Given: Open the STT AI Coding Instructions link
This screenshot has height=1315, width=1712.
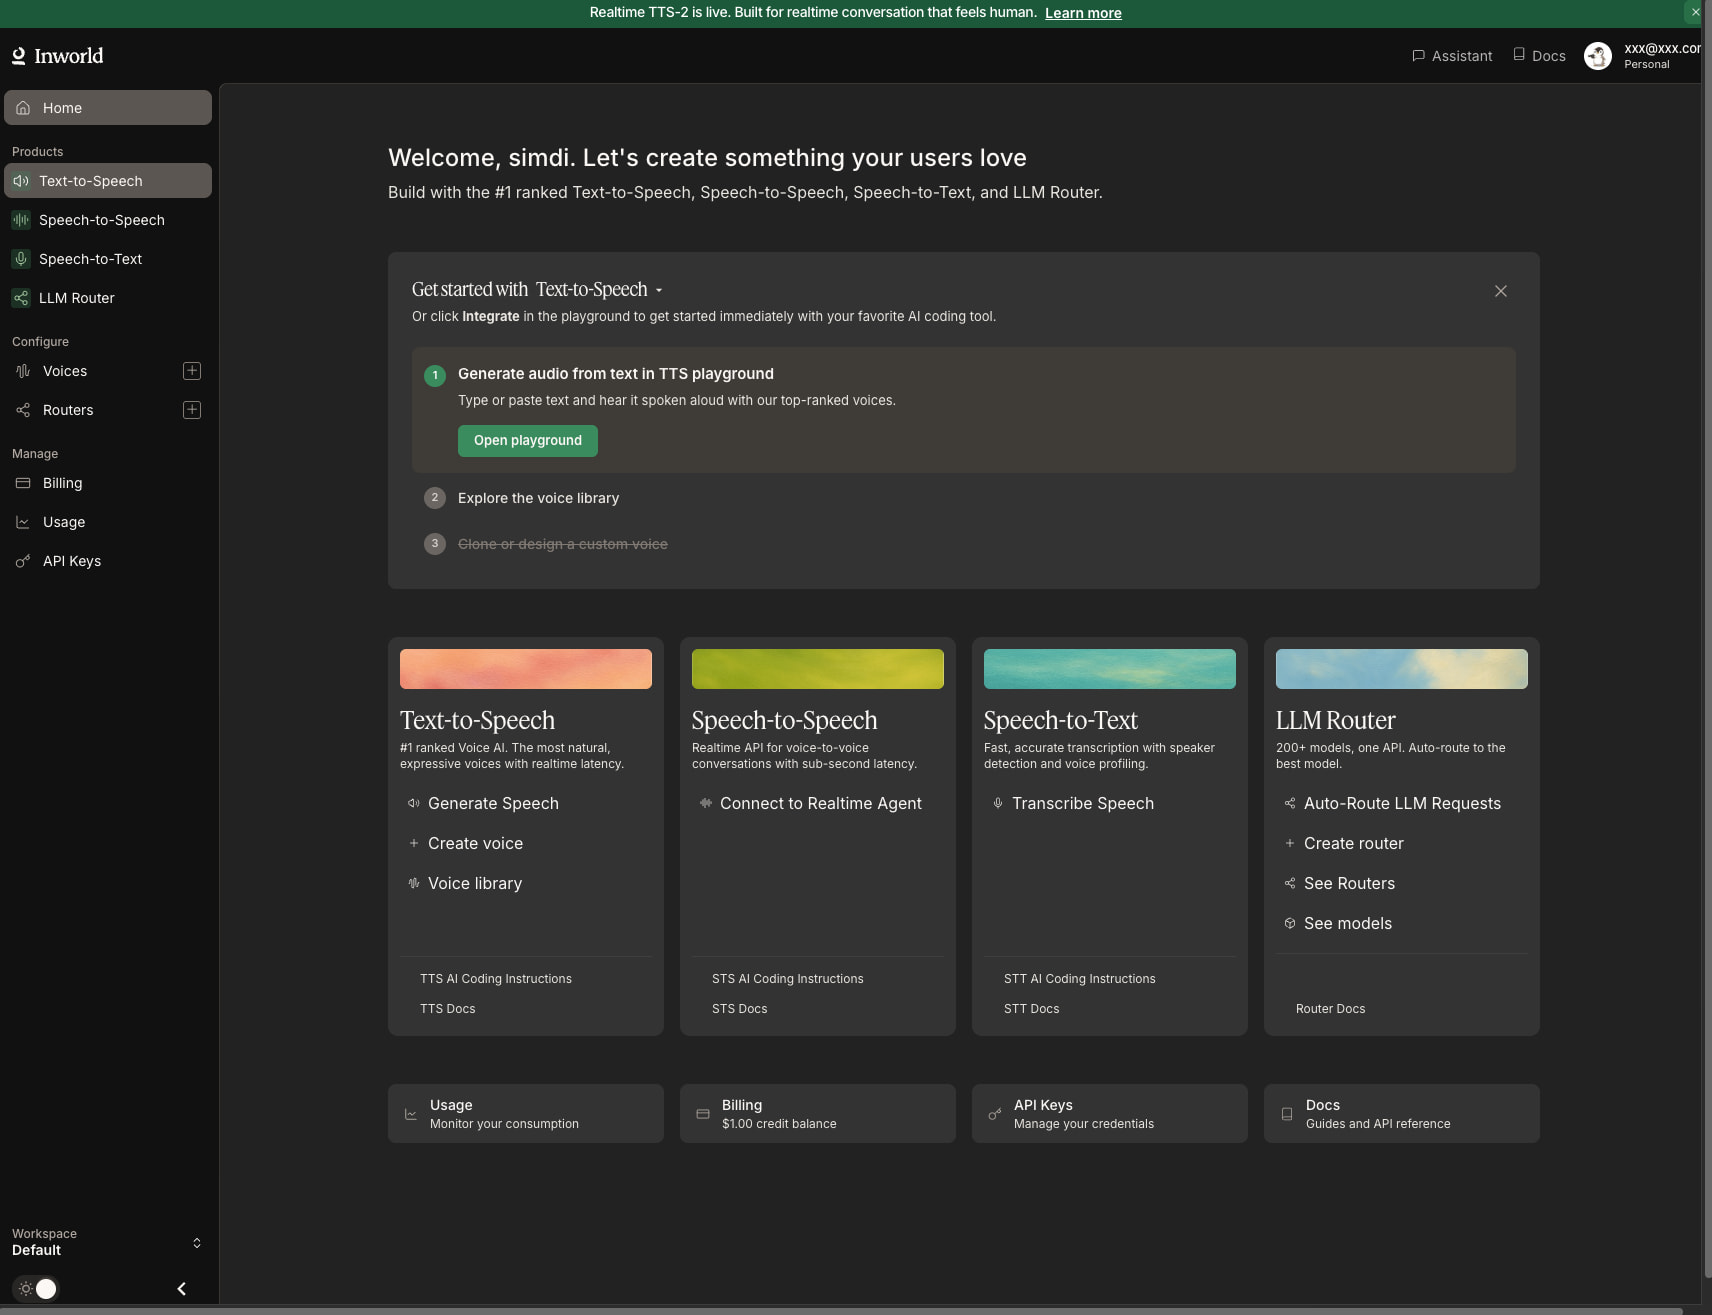Looking at the screenshot, I should tap(1080, 979).
